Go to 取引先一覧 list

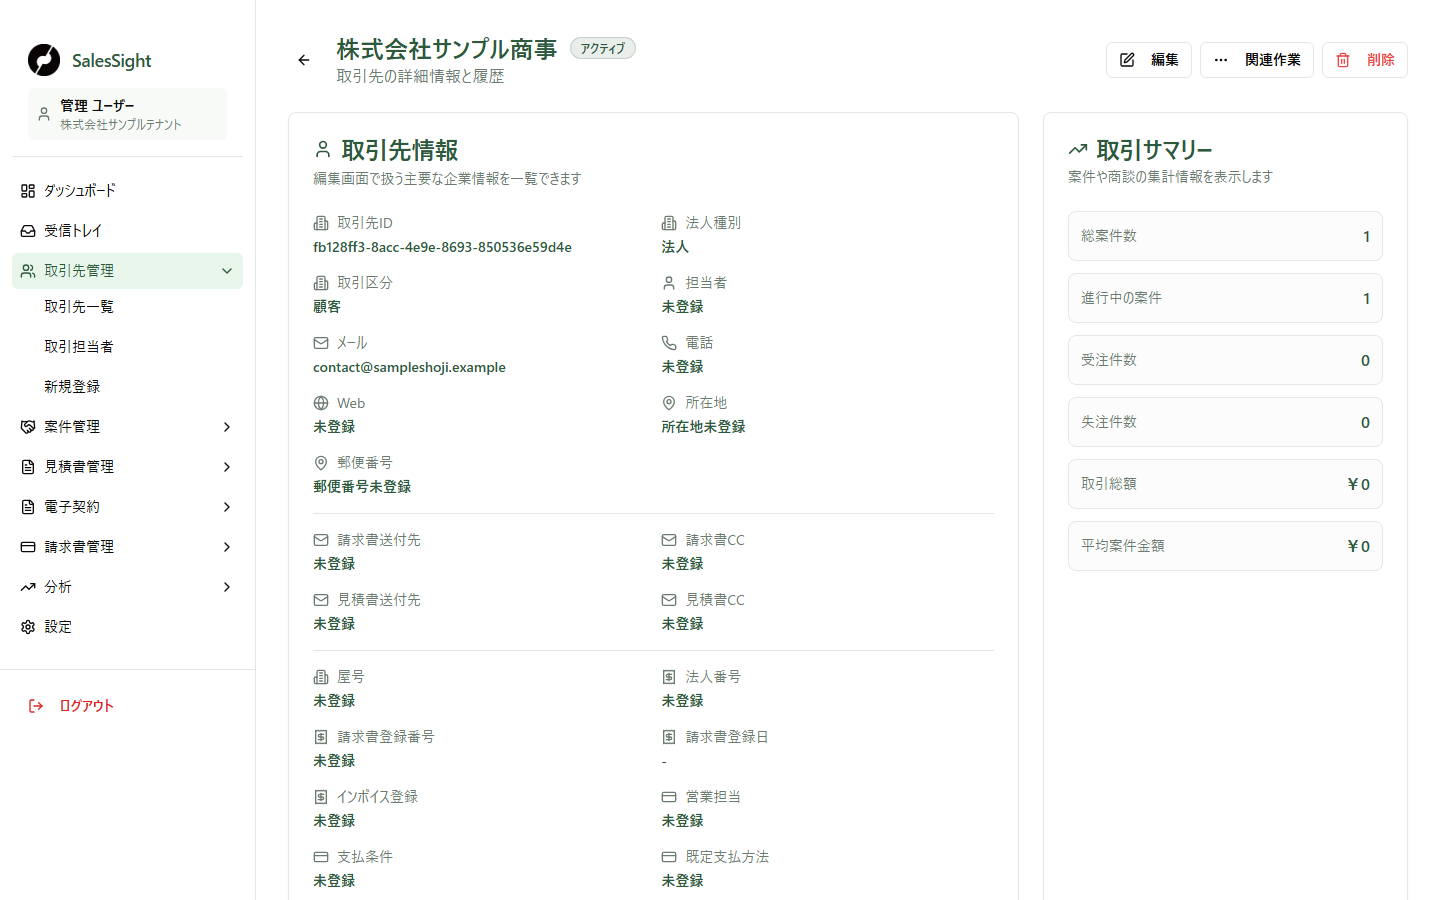[x=79, y=307]
